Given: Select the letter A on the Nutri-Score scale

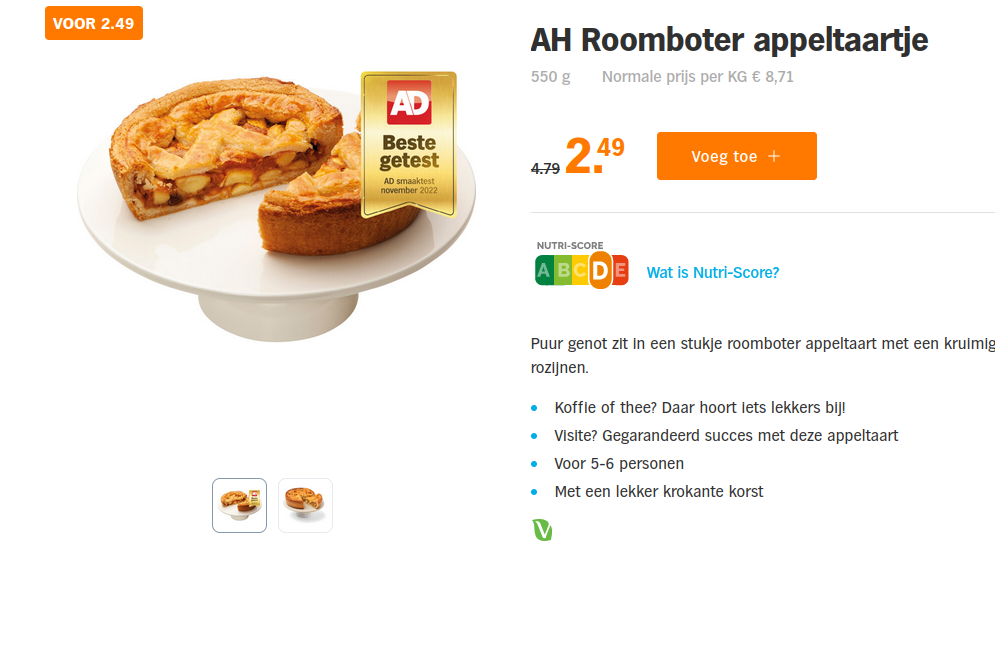Looking at the screenshot, I should pos(546,268).
